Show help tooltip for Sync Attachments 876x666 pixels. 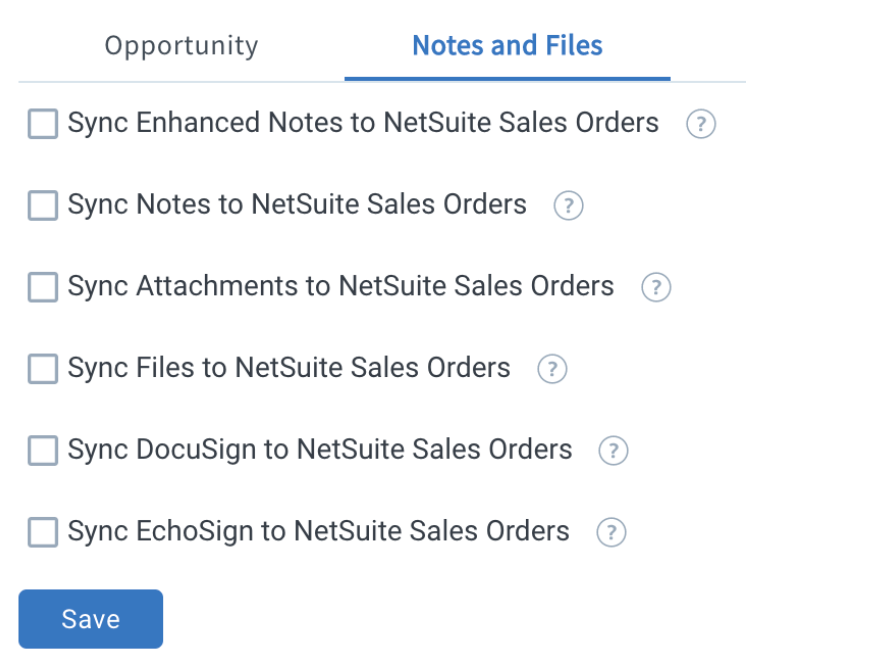[656, 287]
